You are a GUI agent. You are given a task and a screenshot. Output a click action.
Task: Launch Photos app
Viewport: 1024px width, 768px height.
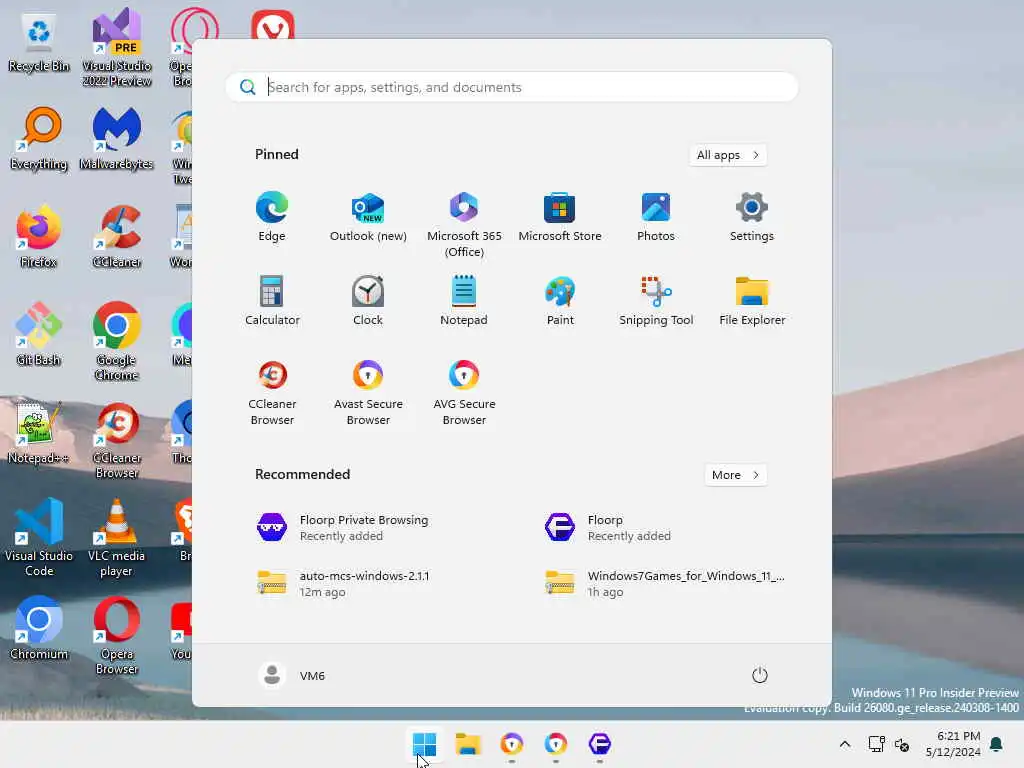point(656,218)
